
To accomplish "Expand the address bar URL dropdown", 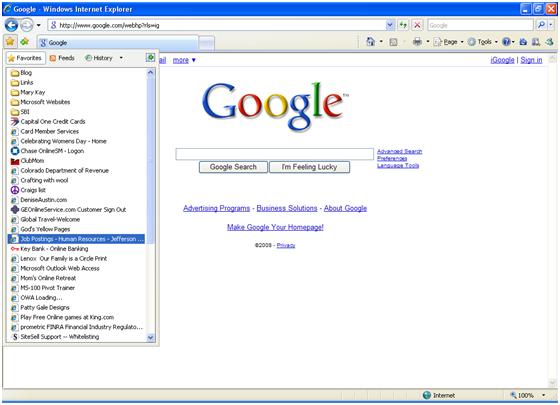I will 390,25.
